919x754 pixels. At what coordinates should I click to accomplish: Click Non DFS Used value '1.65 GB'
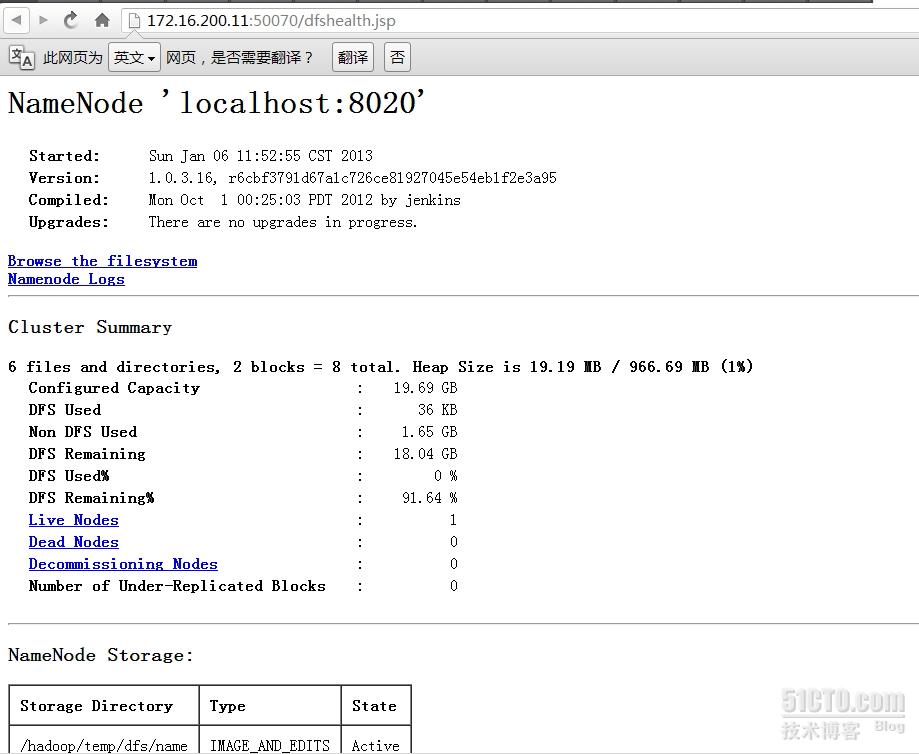[430, 432]
